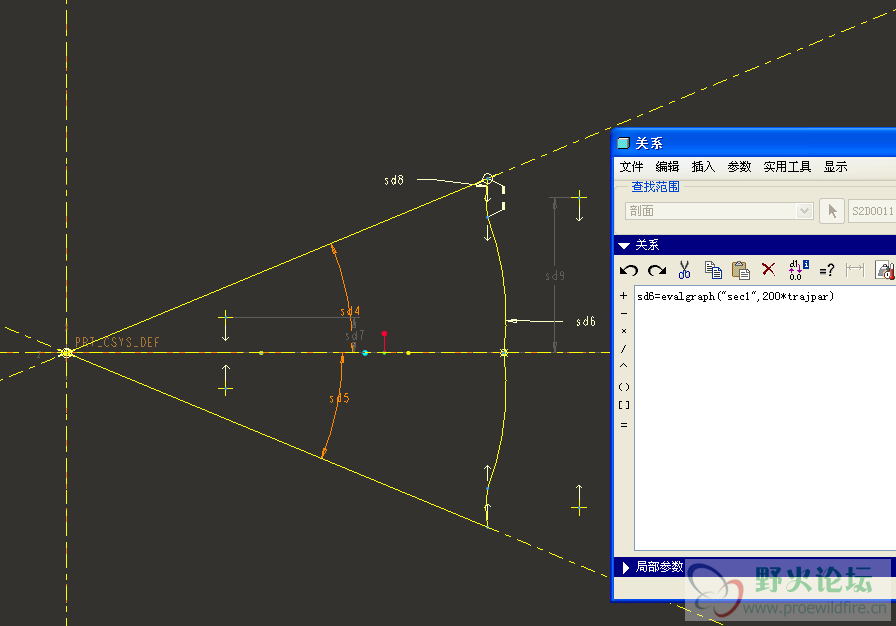Expand the 局部参数 section

point(626,567)
